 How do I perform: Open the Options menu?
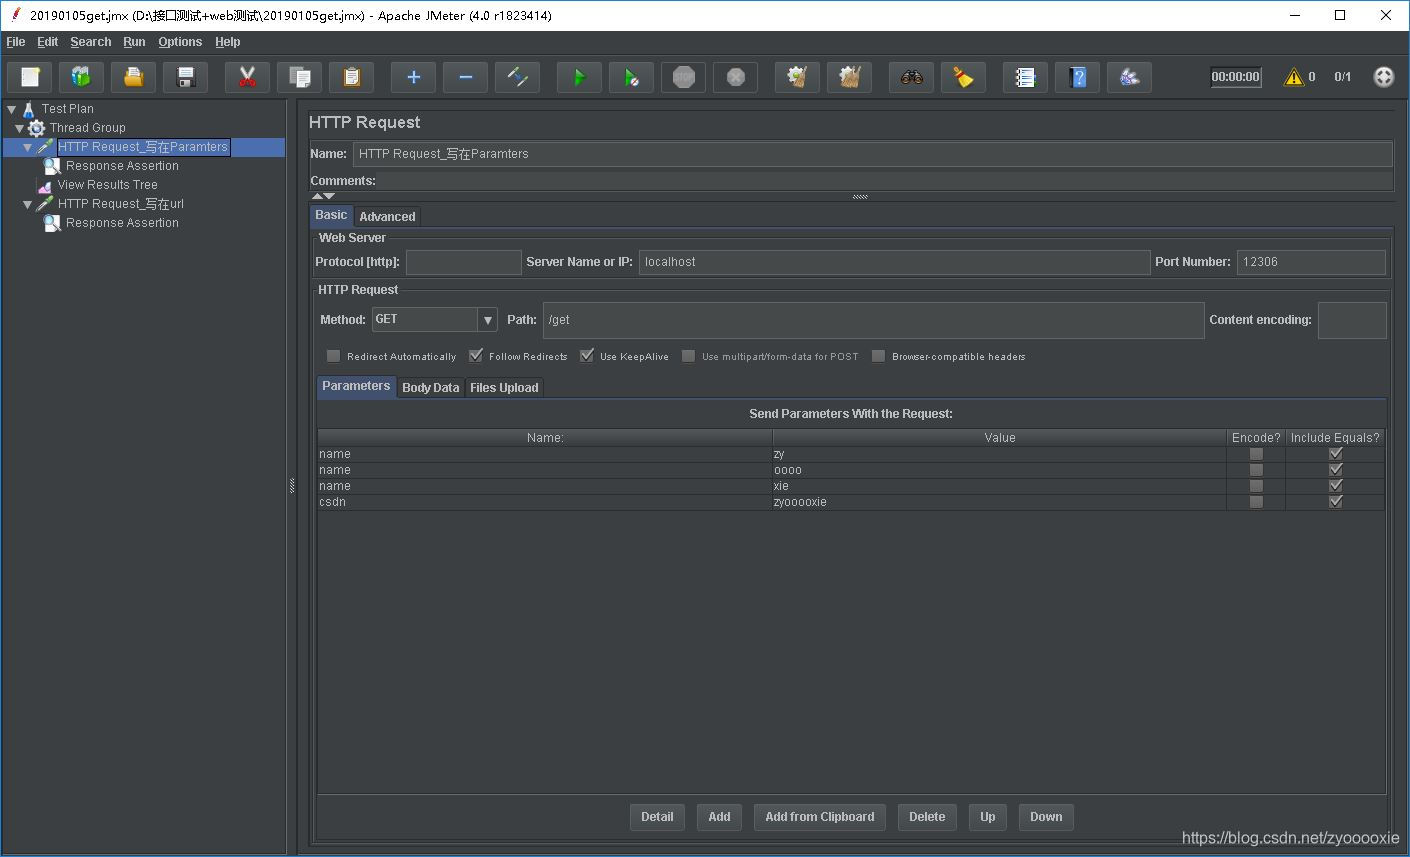pos(180,42)
